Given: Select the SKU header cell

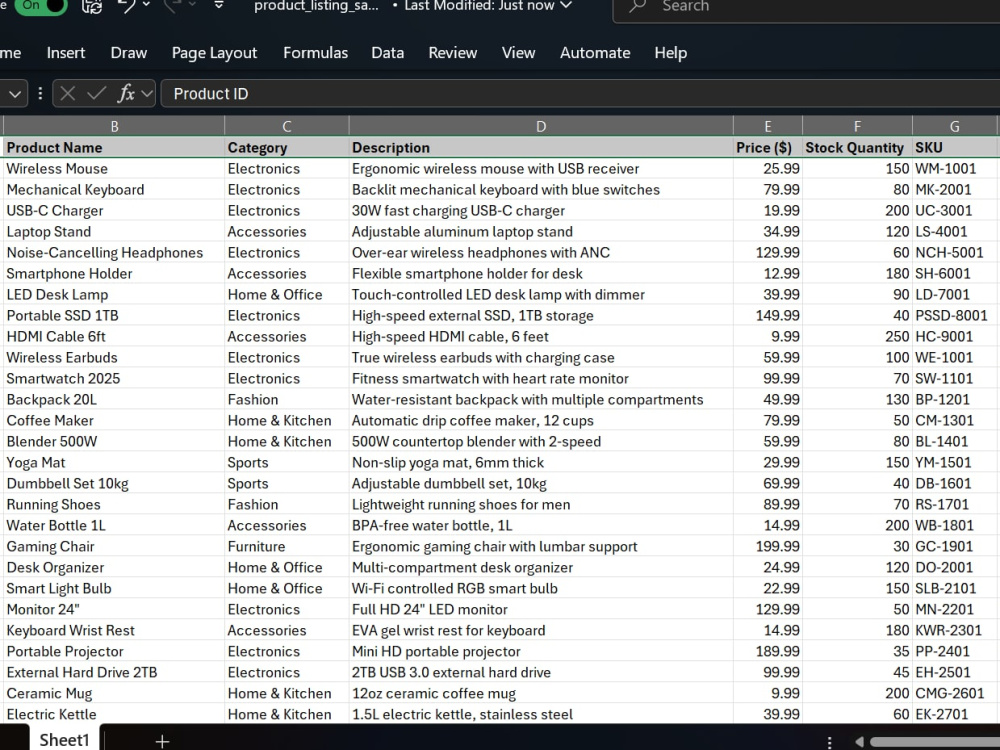Looking at the screenshot, I should [x=955, y=147].
